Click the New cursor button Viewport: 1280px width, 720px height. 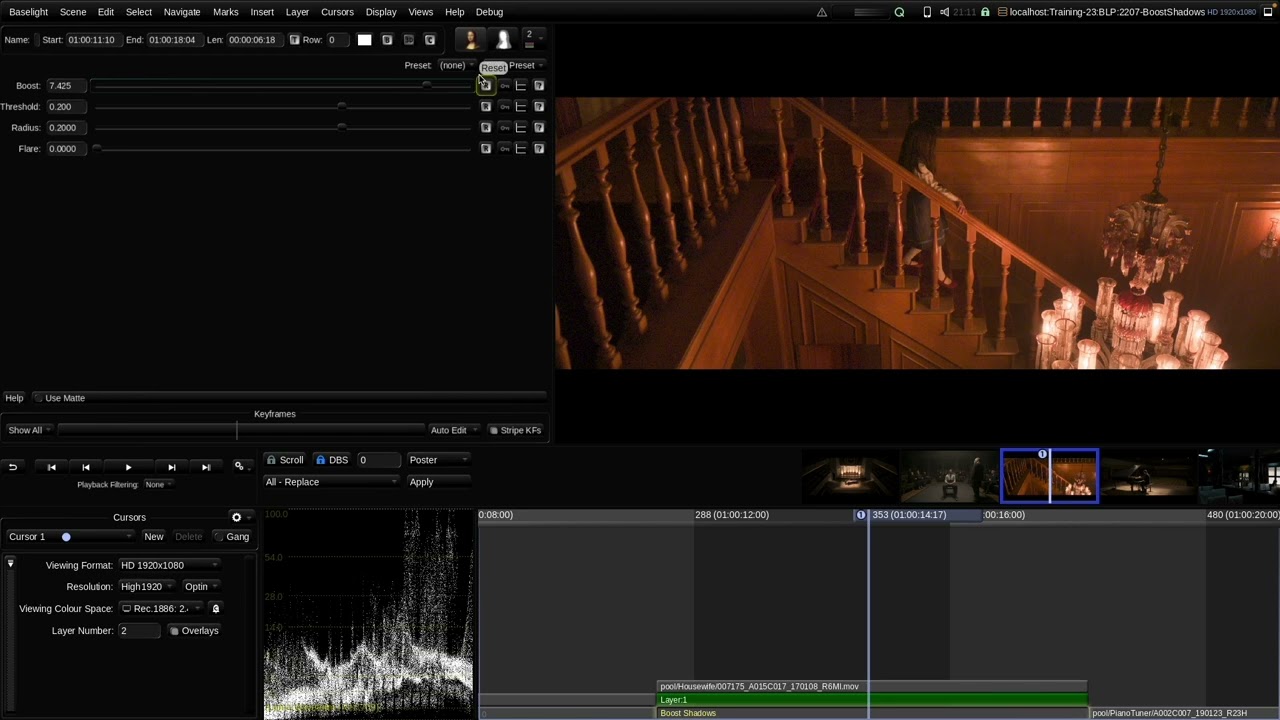pyautogui.click(x=153, y=537)
